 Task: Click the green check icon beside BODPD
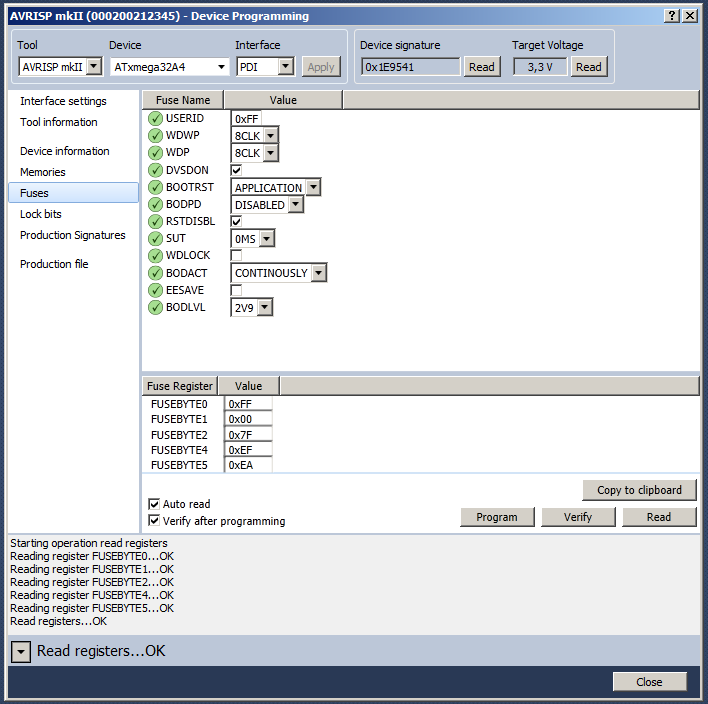[155, 205]
